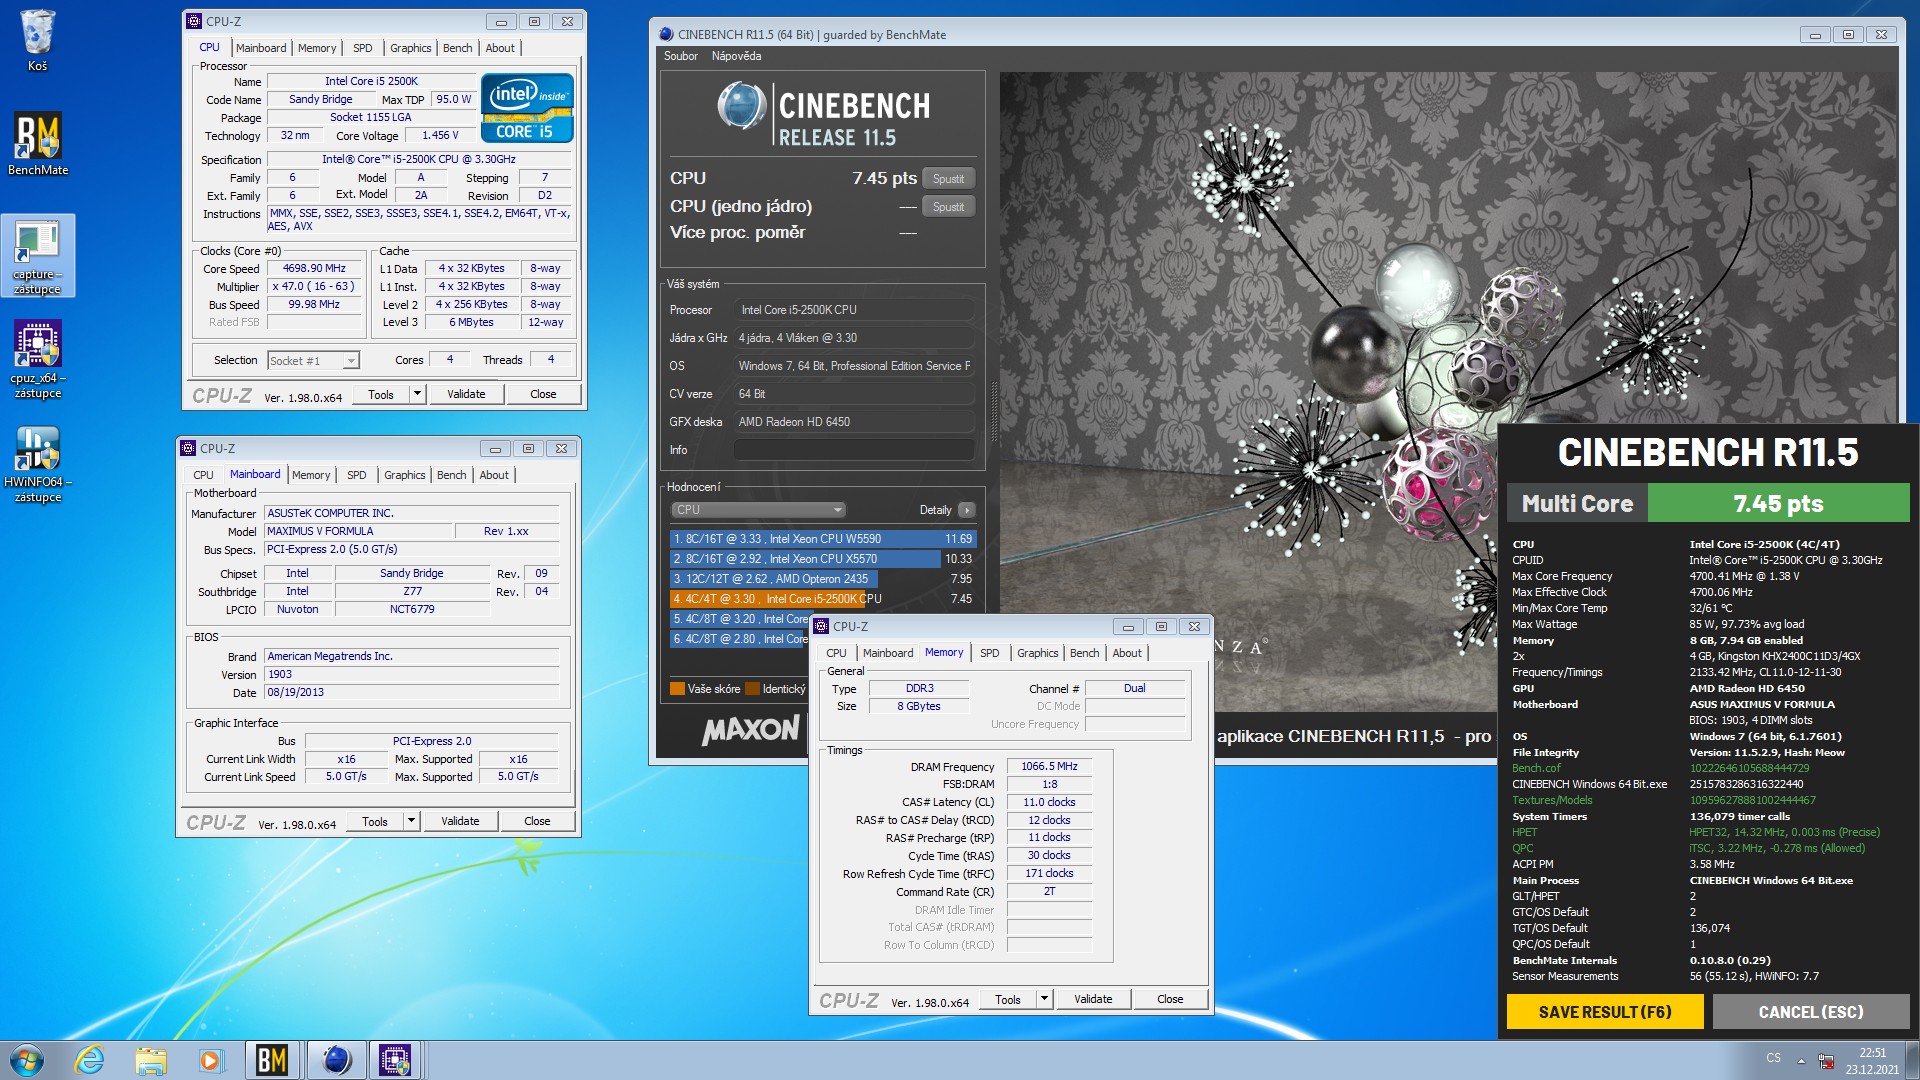Open the Koš recycle bin desktop icon
Screen dimensions: 1920x1080
pyautogui.click(x=37, y=40)
